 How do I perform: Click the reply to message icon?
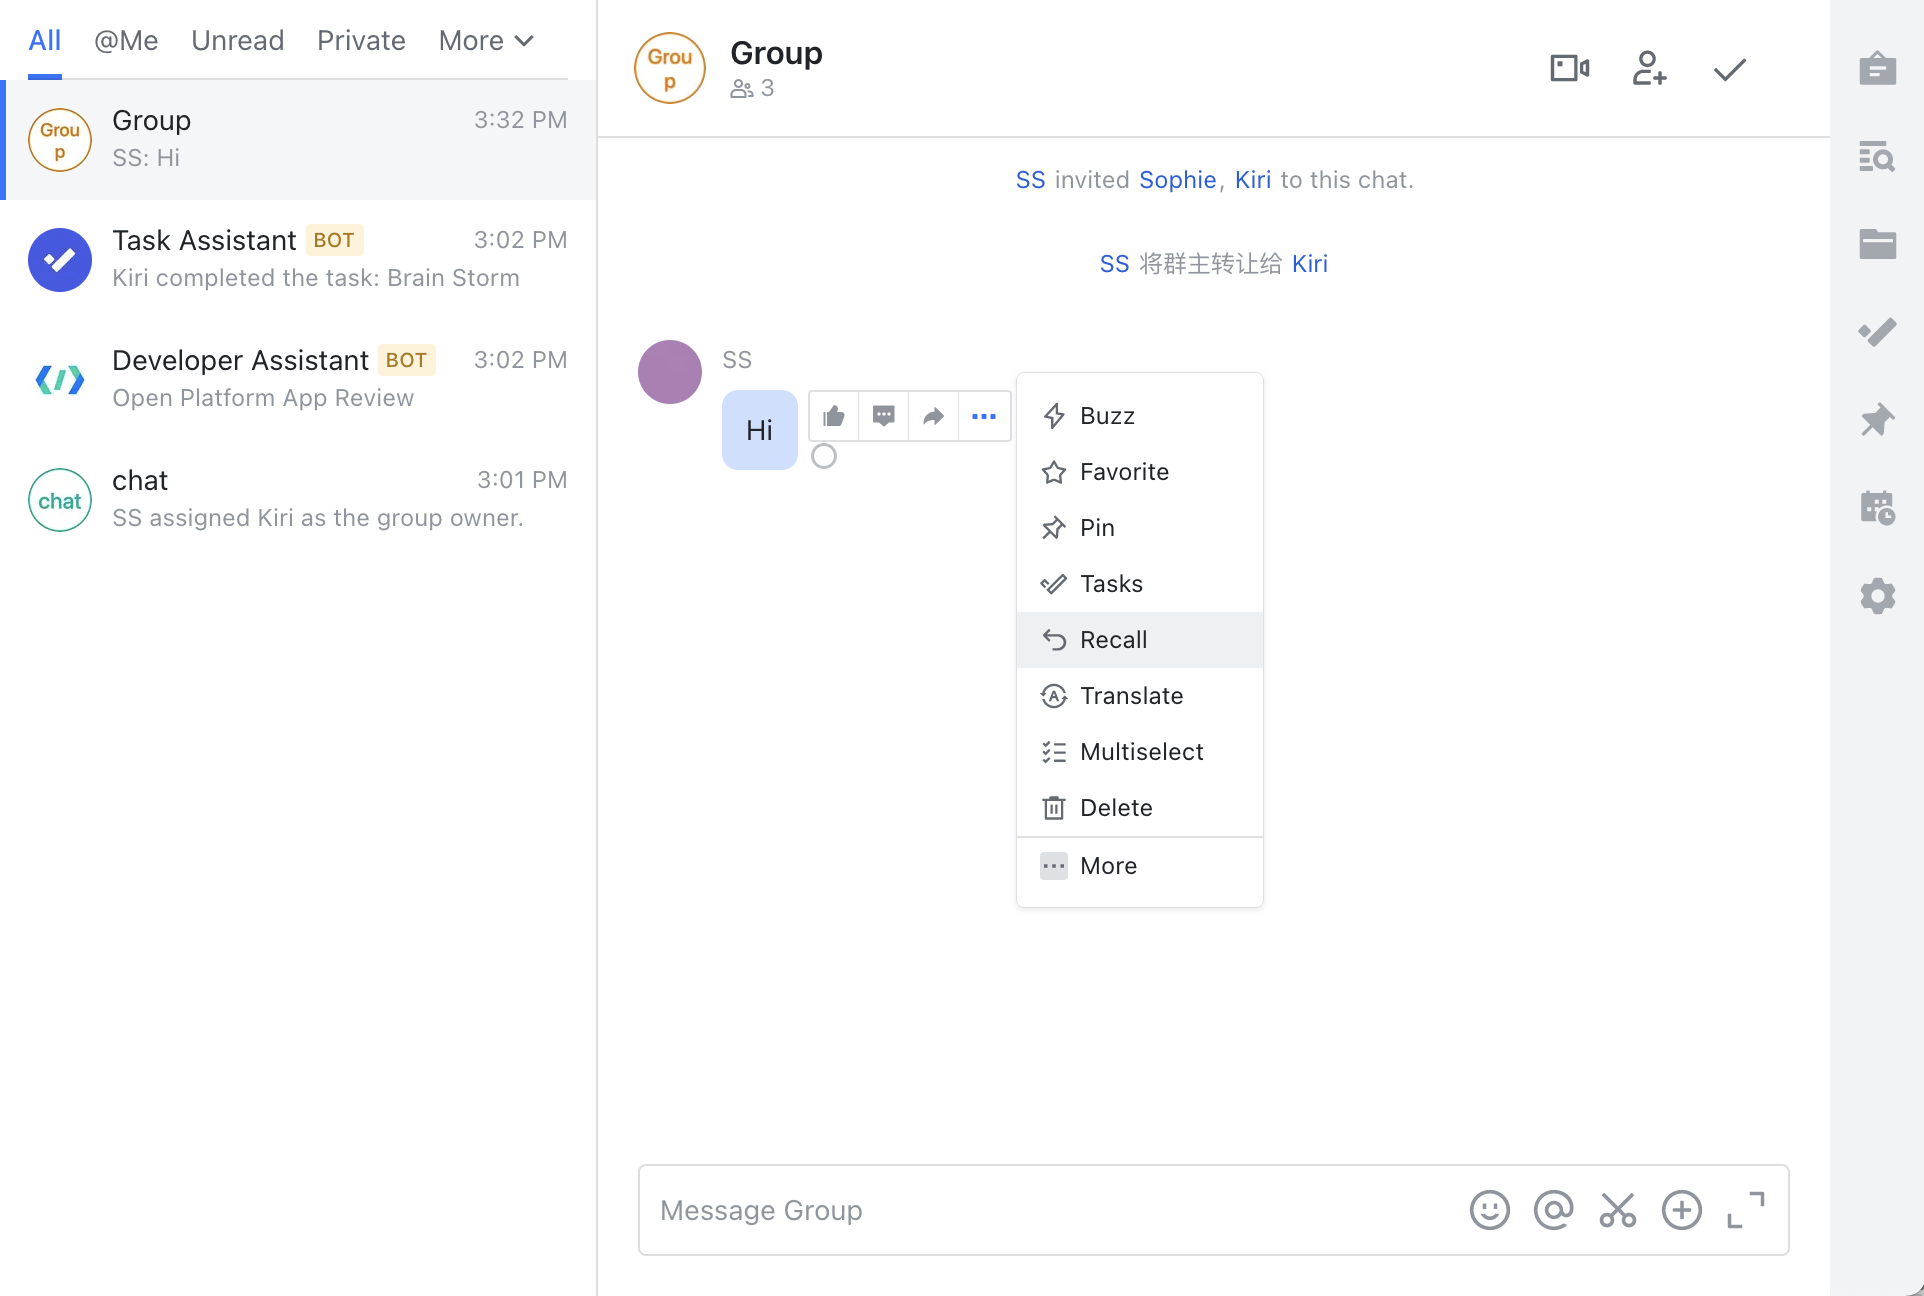pyautogui.click(x=884, y=416)
